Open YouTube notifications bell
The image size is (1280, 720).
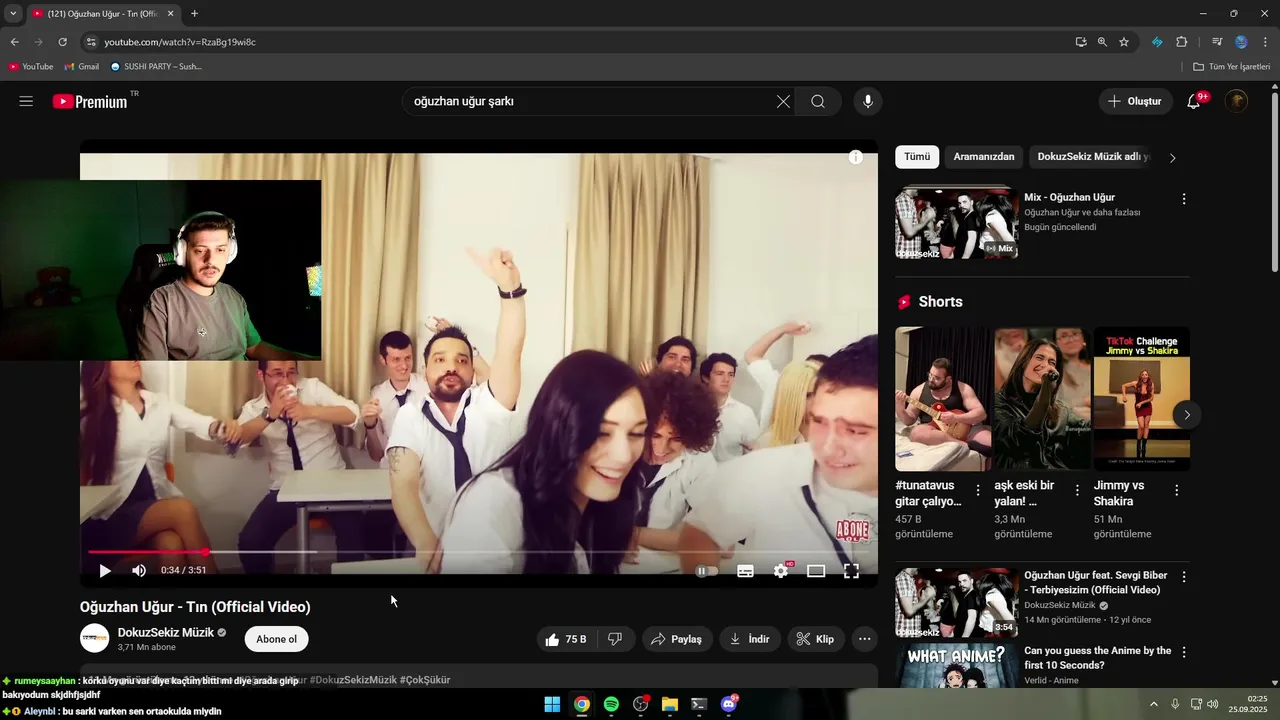click(1194, 101)
